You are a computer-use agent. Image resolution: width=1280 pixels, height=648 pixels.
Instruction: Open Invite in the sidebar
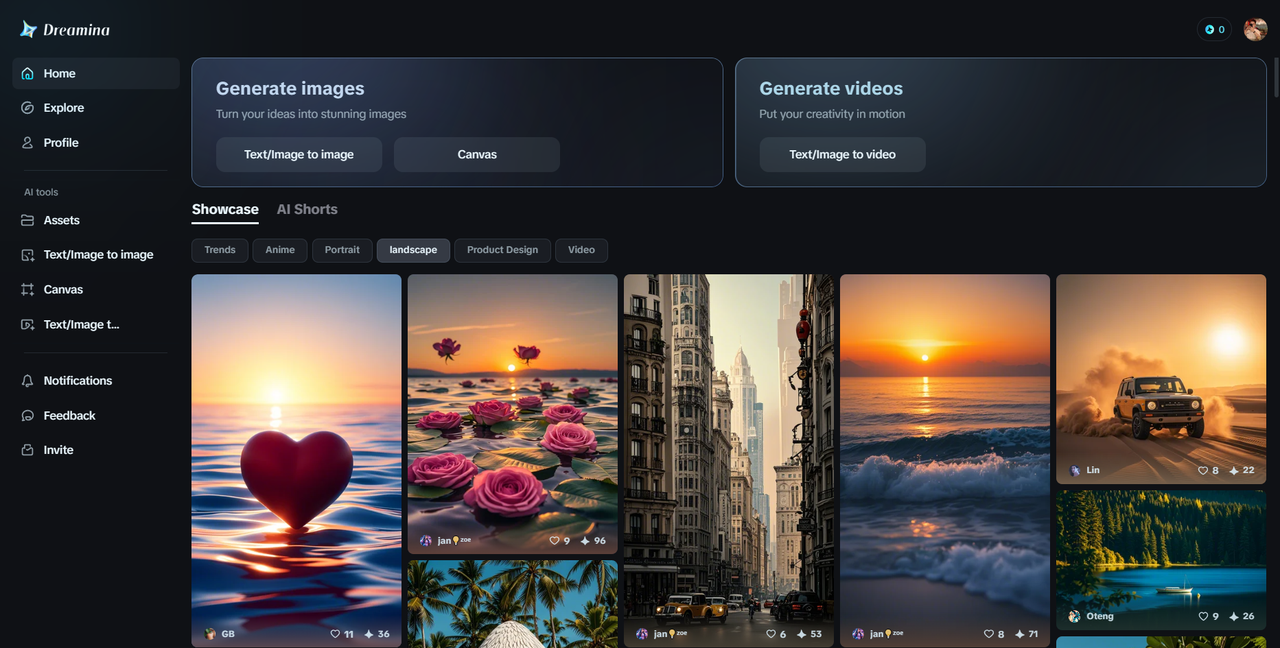coord(96,450)
